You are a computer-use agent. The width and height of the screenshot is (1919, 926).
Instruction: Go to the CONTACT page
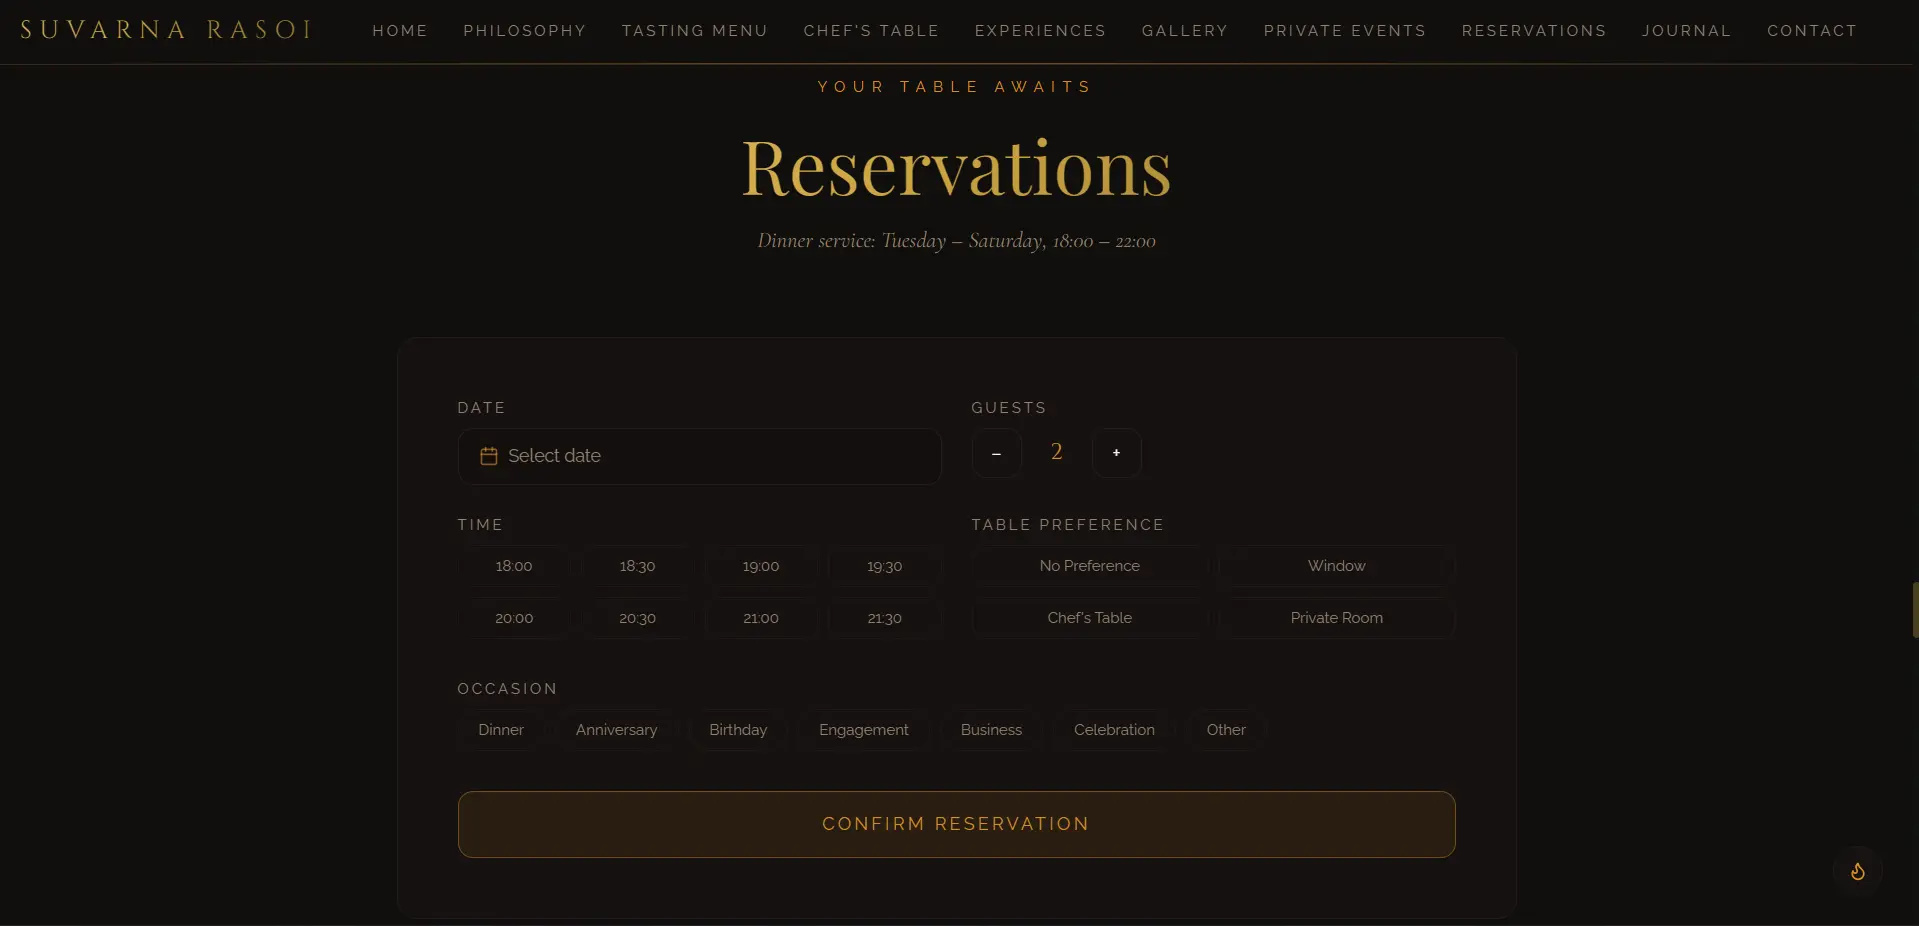(x=1812, y=30)
